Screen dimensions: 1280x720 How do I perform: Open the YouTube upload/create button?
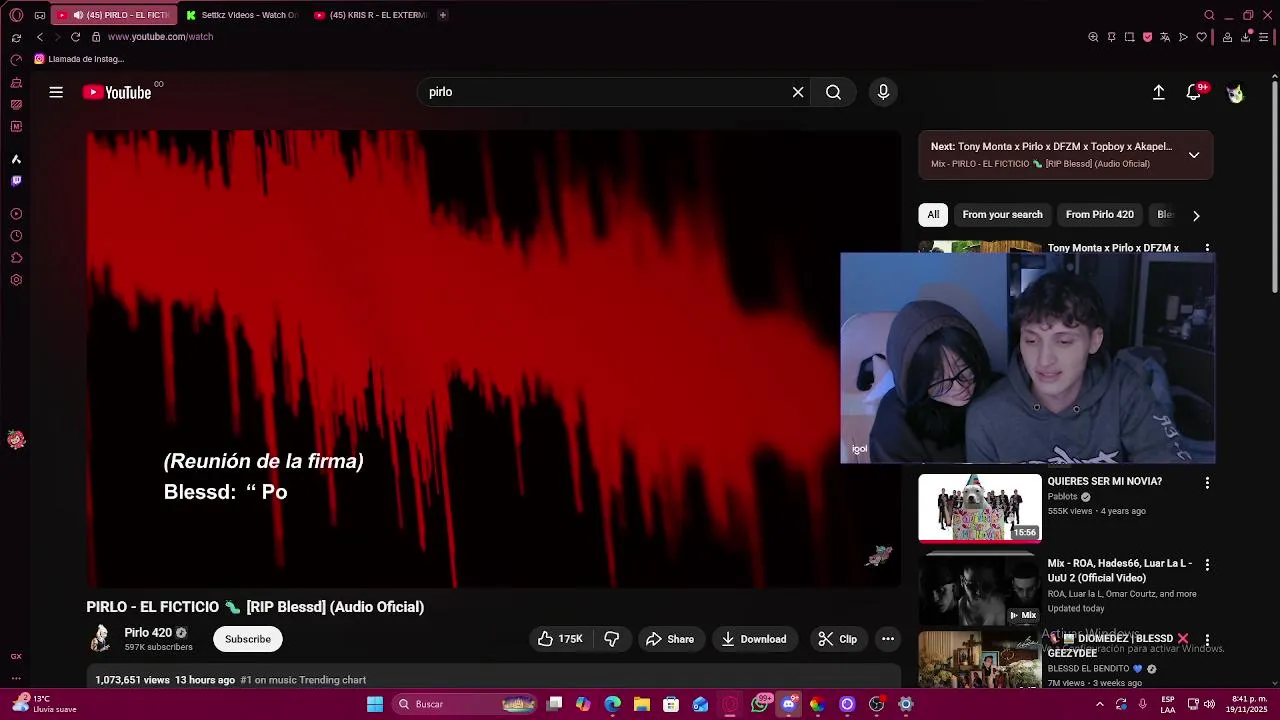coord(1158,92)
